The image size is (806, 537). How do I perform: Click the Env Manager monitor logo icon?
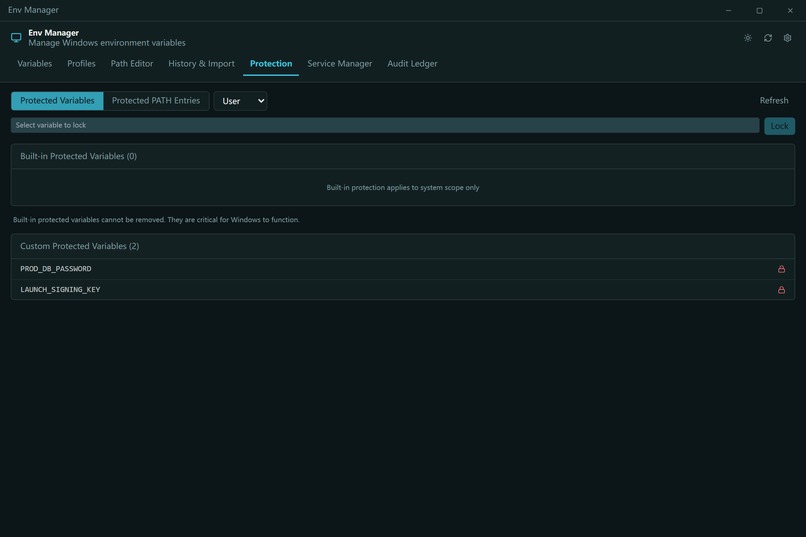coord(16,38)
